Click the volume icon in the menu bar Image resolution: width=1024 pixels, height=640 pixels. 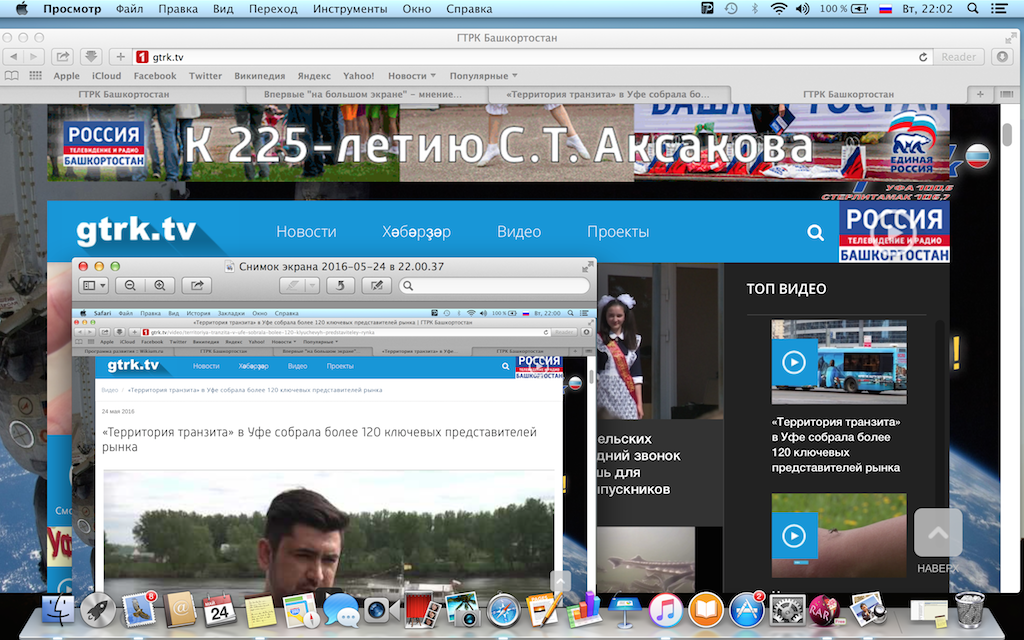click(803, 9)
